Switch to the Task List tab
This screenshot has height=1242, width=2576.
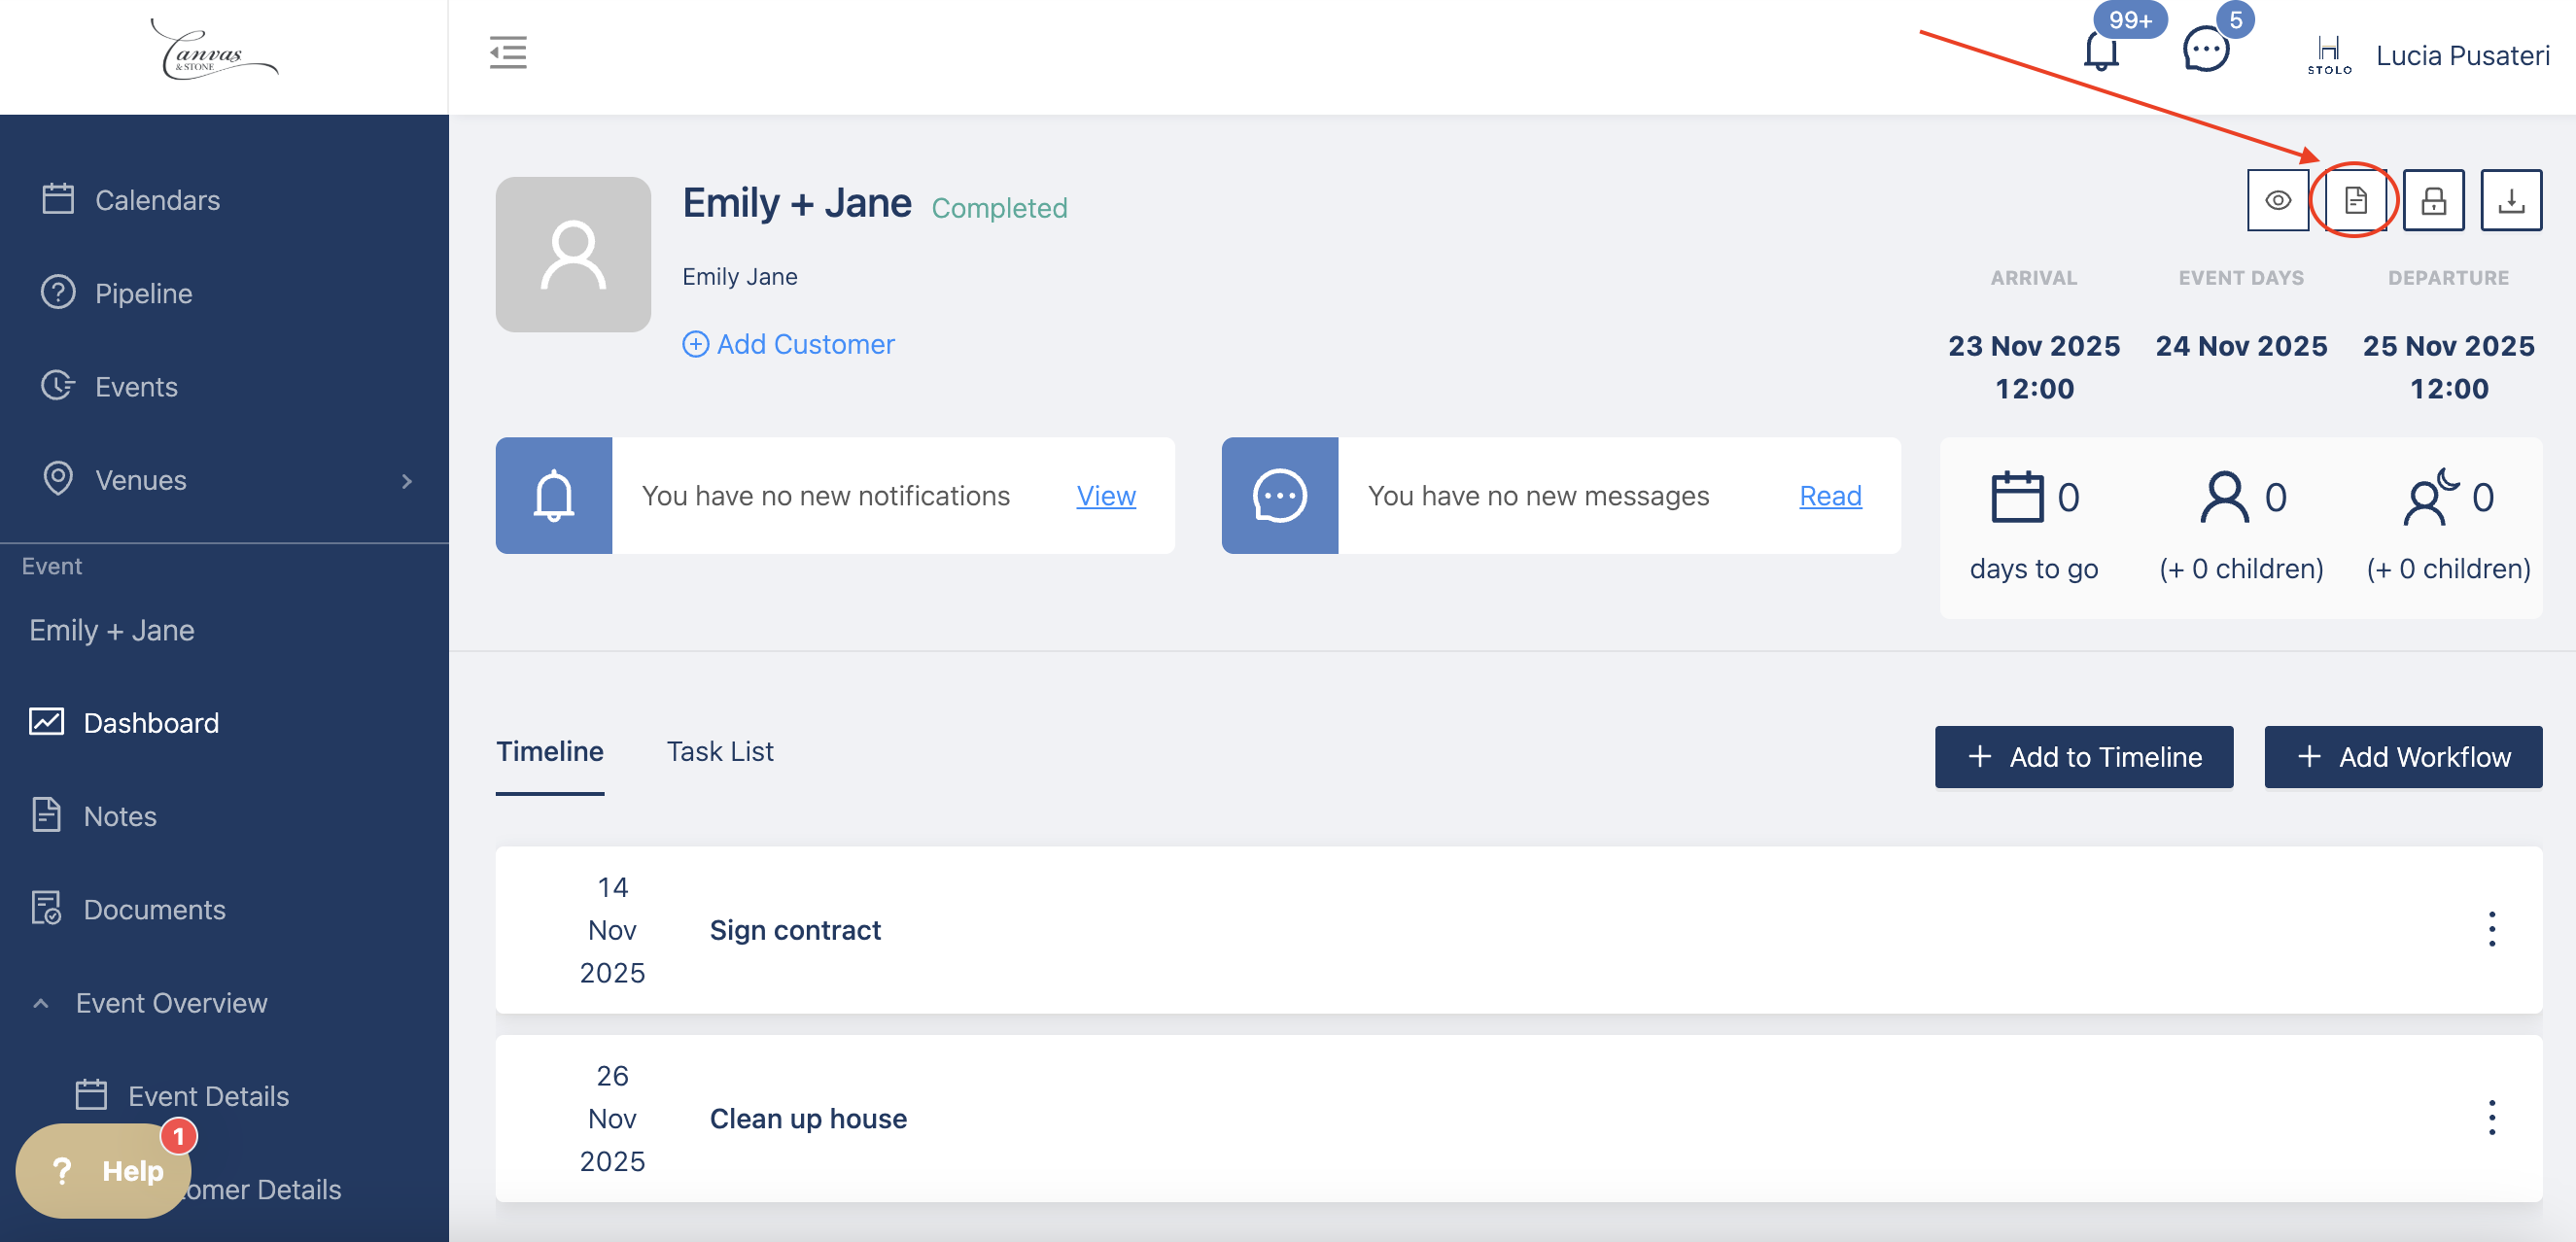pyautogui.click(x=720, y=751)
